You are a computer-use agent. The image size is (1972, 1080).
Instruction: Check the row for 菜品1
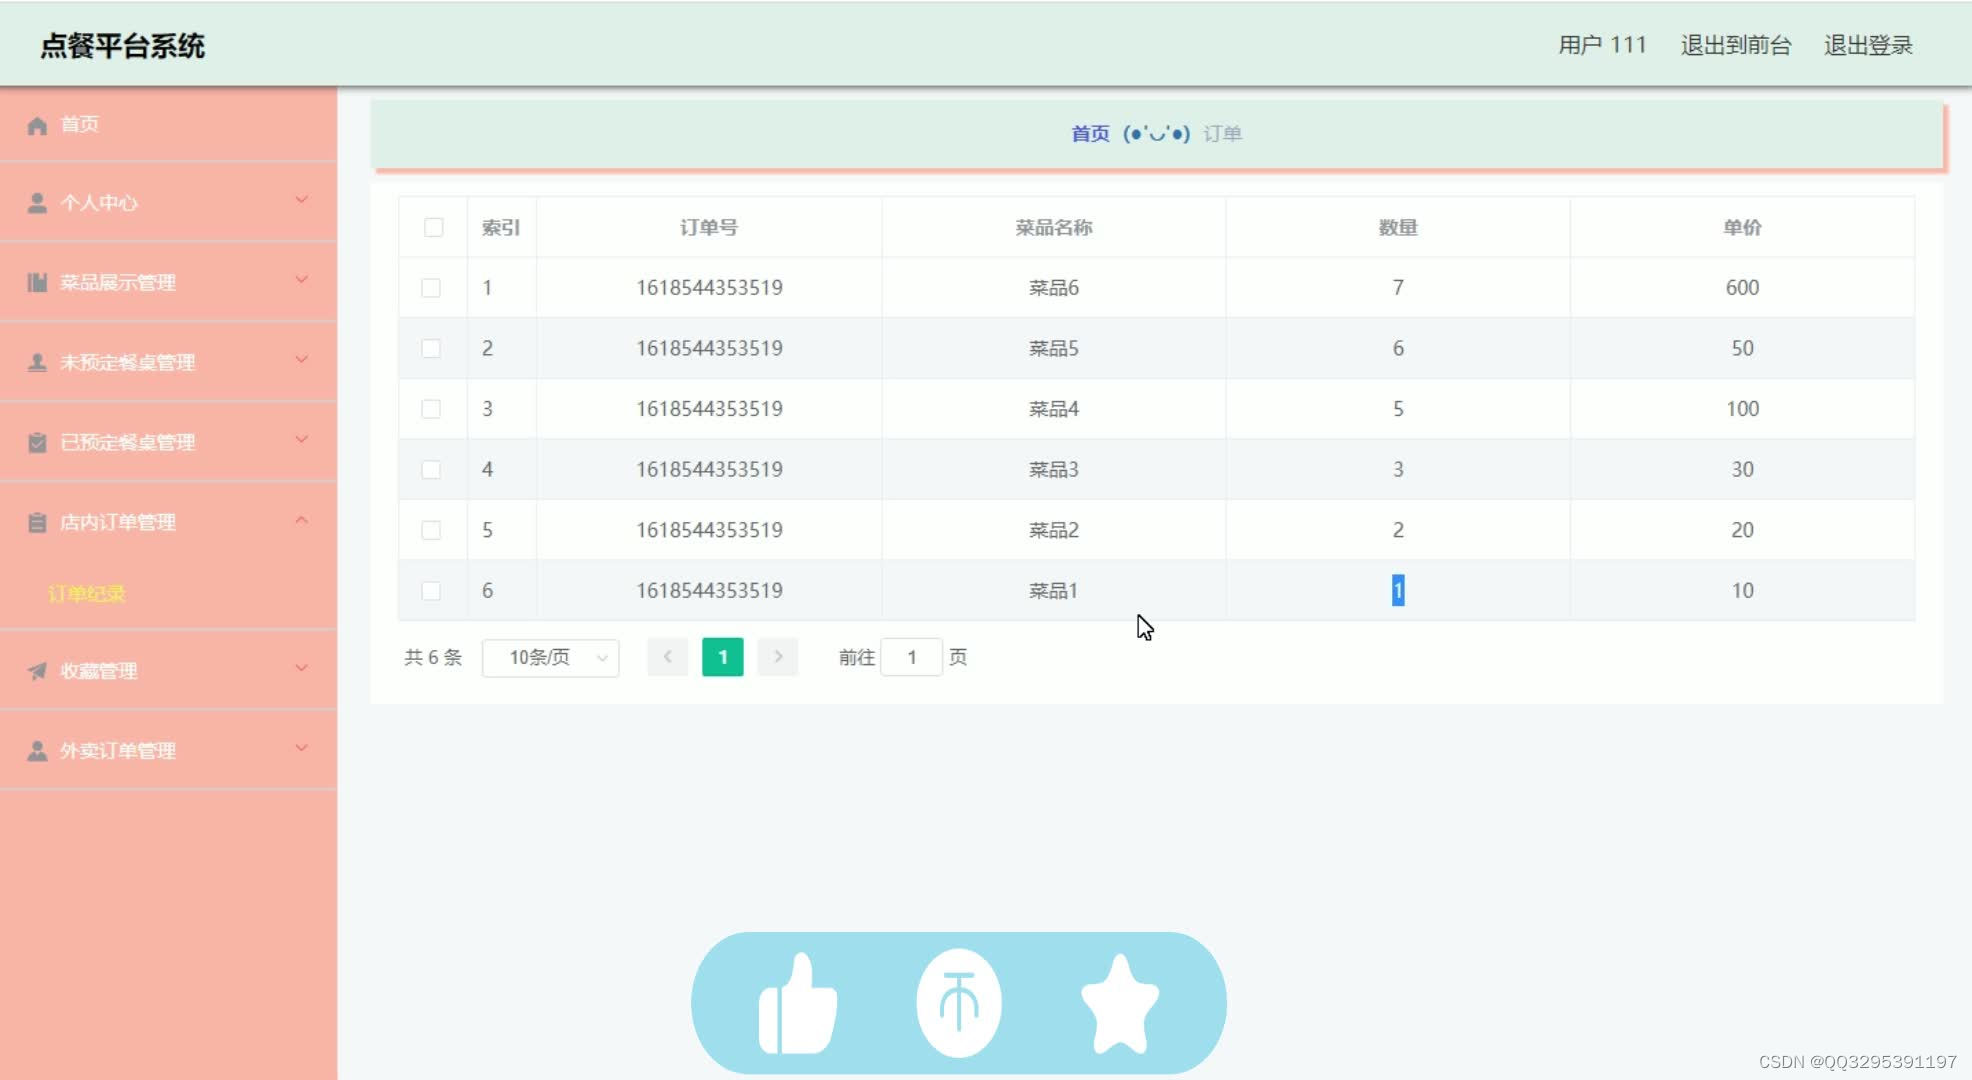click(x=431, y=591)
